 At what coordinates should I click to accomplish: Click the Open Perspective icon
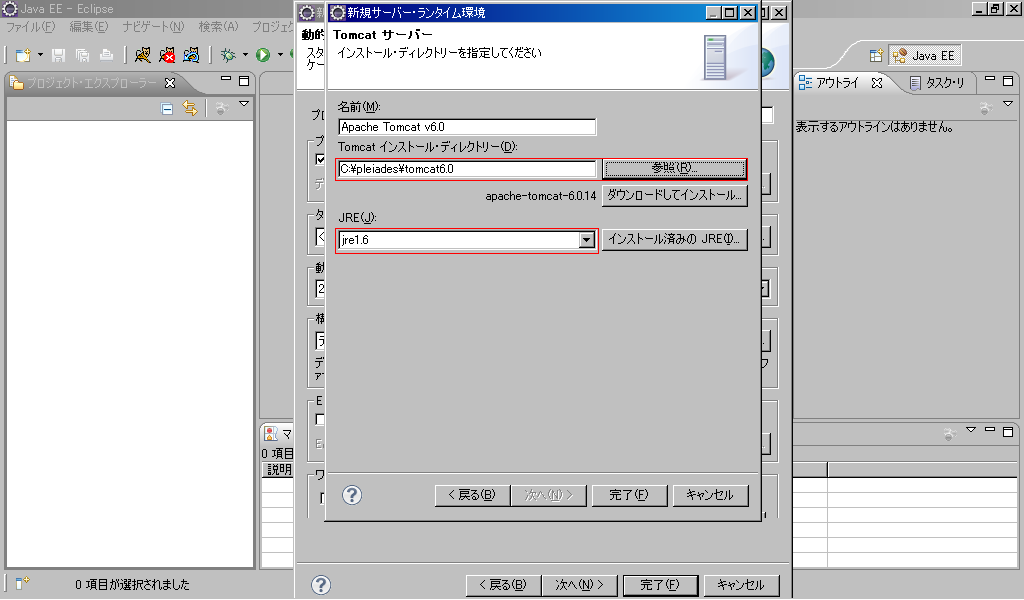point(876,55)
